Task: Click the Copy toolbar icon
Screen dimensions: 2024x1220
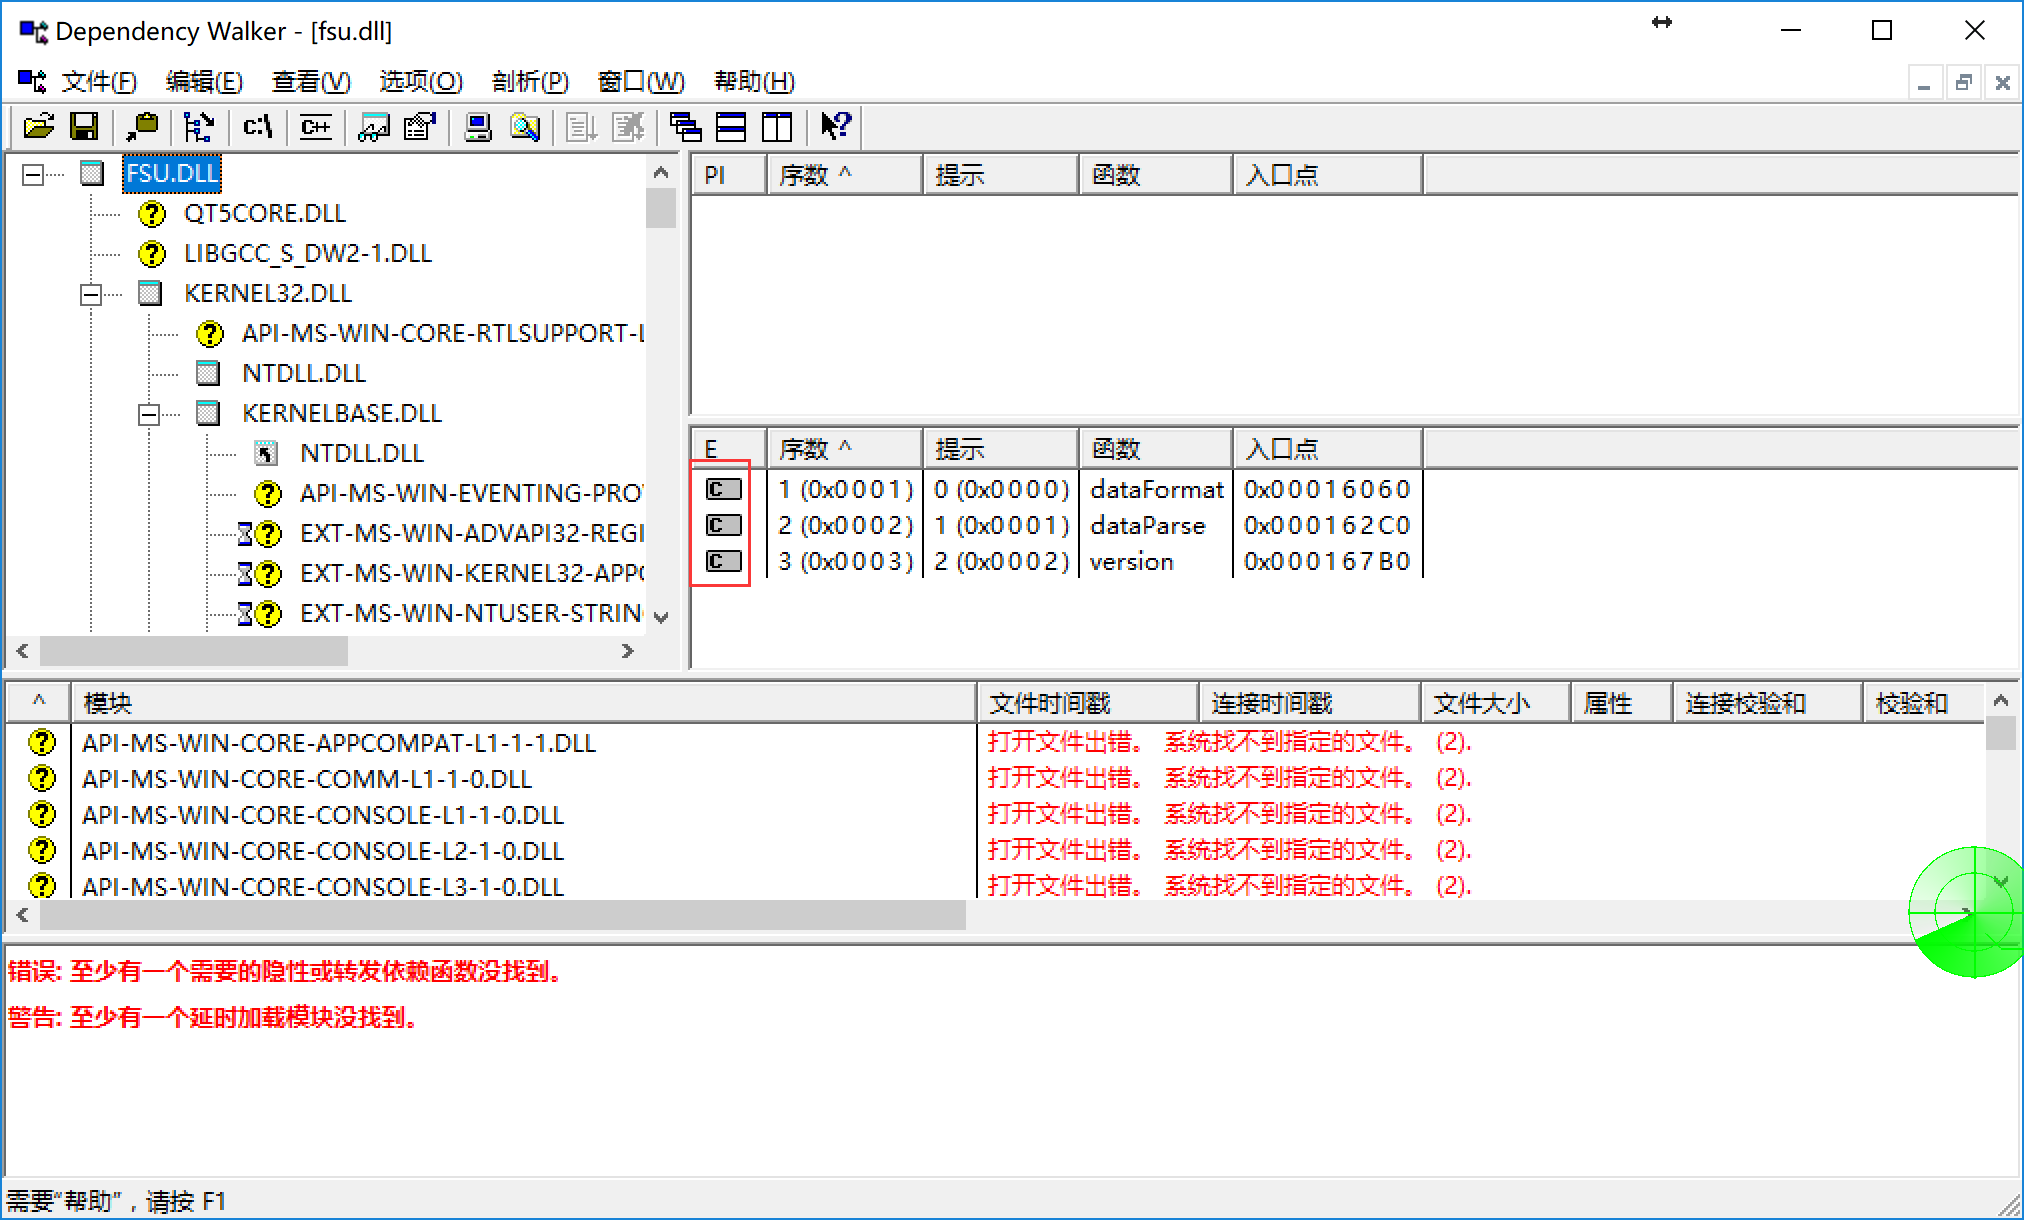Action: pos(141,127)
